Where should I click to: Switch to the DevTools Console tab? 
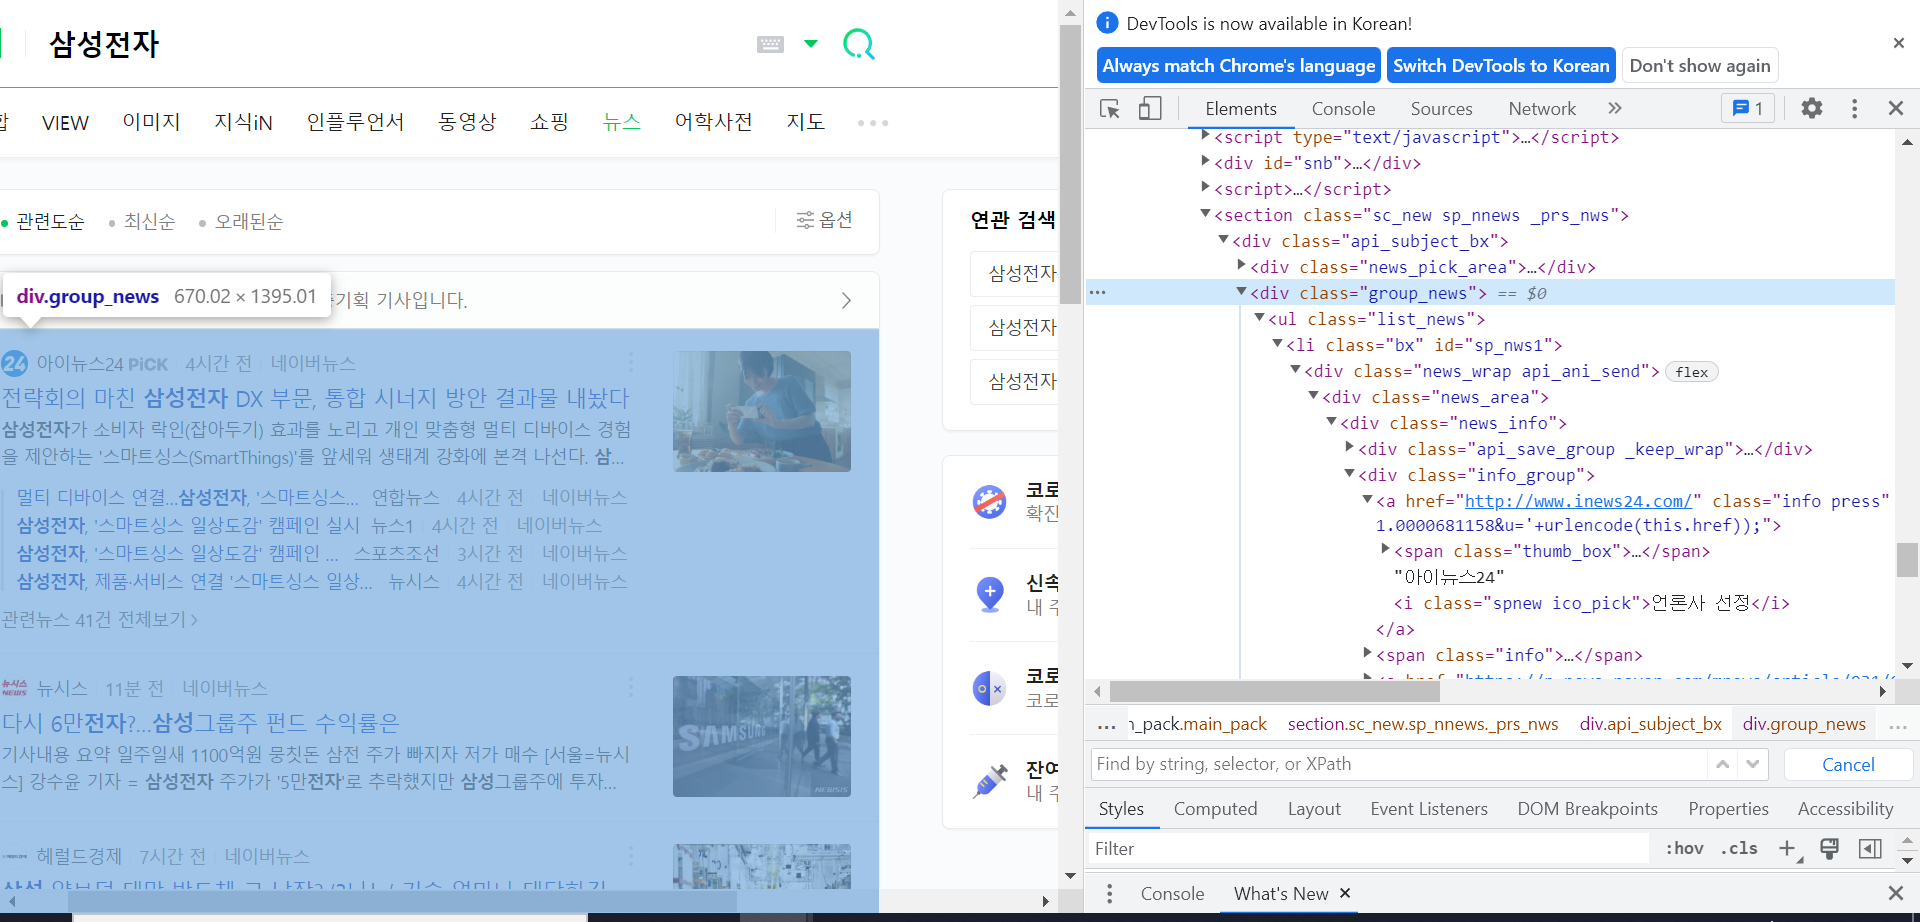point(1344,109)
